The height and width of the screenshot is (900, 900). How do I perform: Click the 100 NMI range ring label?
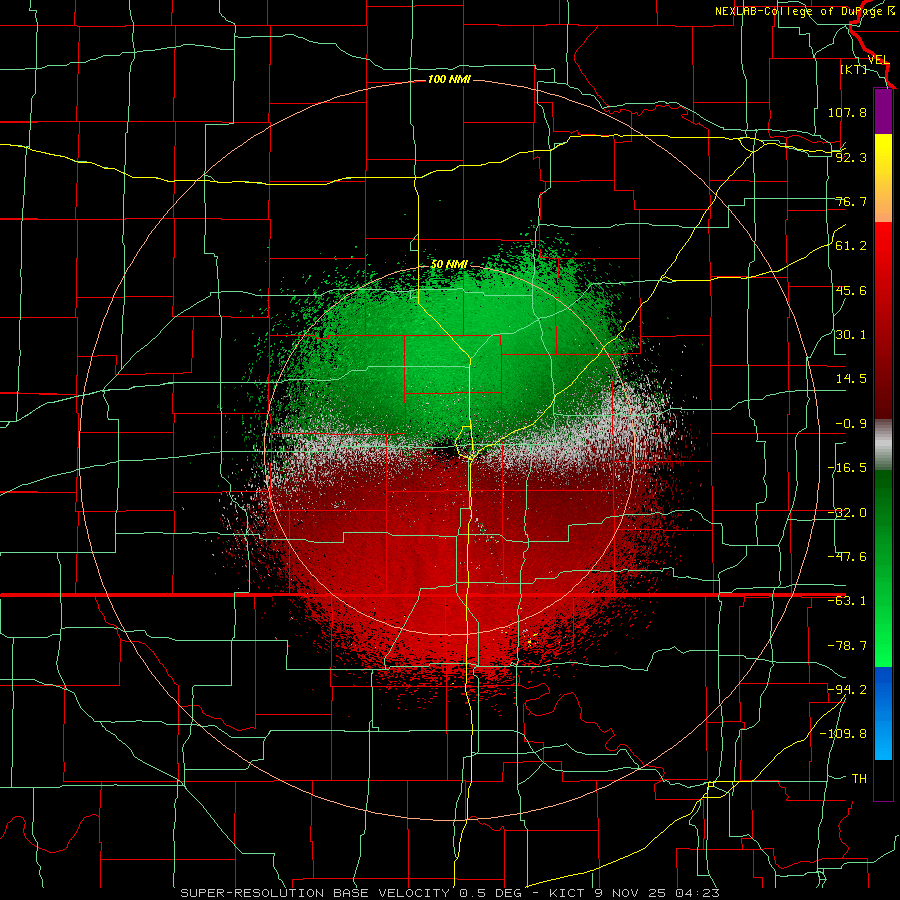pos(449,79)
